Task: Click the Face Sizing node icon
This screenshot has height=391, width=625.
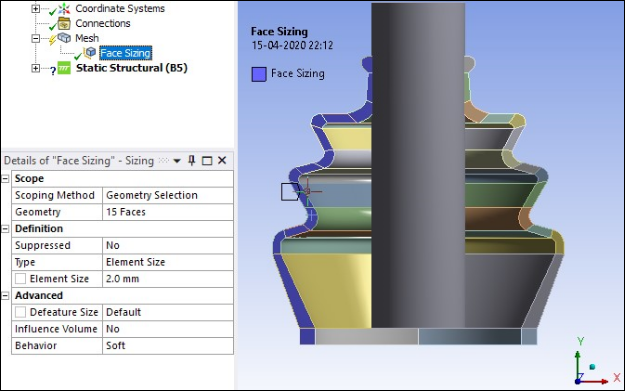Action: [91, 53]
